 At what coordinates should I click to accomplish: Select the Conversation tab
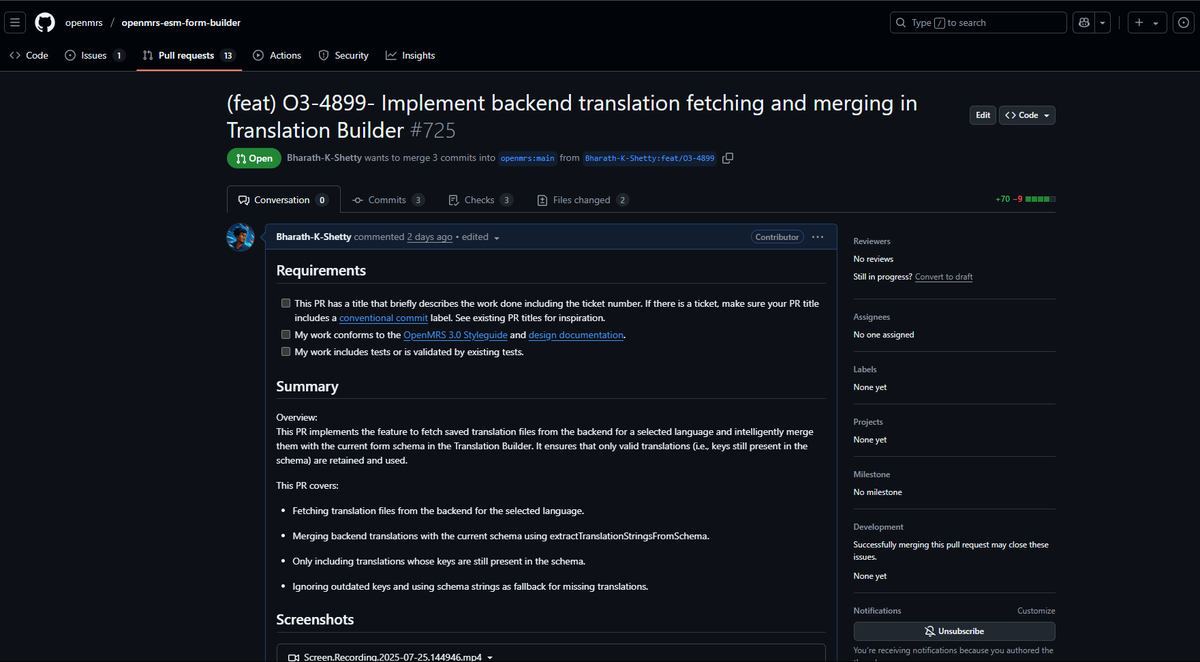click(x=283, y=200)
